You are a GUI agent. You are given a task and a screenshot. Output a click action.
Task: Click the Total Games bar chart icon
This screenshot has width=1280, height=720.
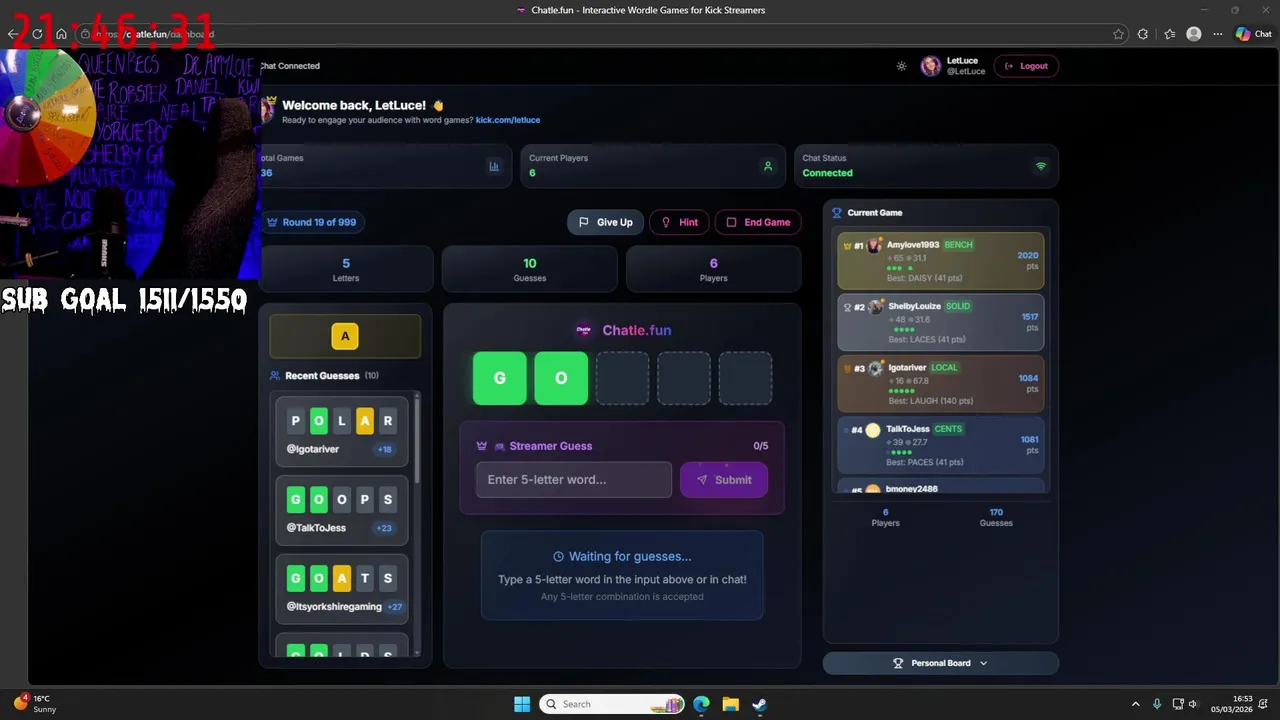(494, 166)
